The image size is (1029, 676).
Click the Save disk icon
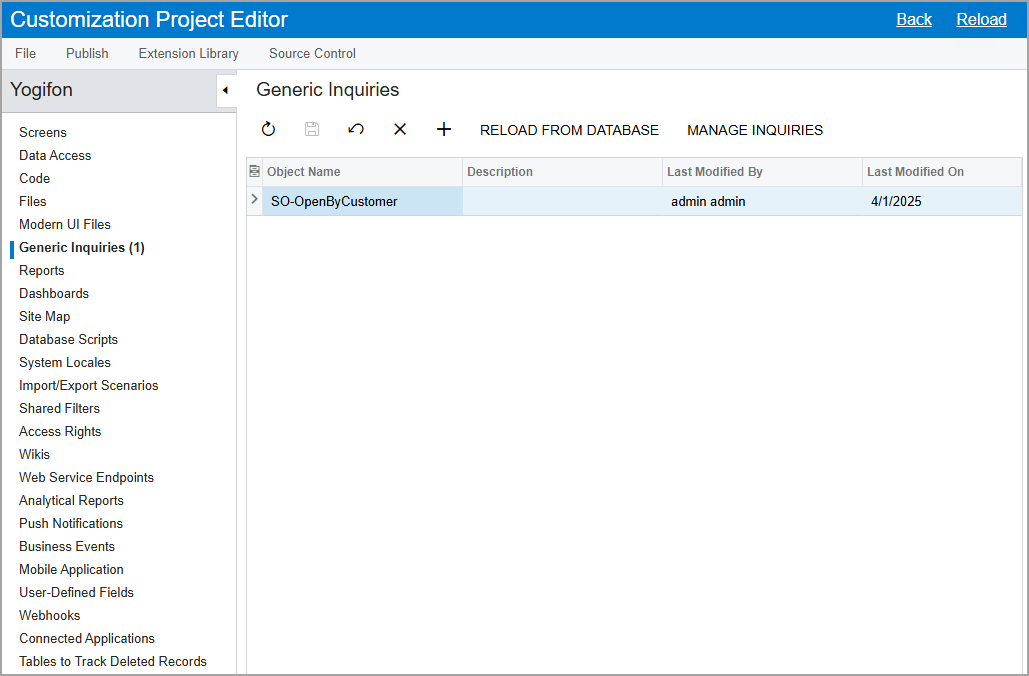[x=312, y=130]
